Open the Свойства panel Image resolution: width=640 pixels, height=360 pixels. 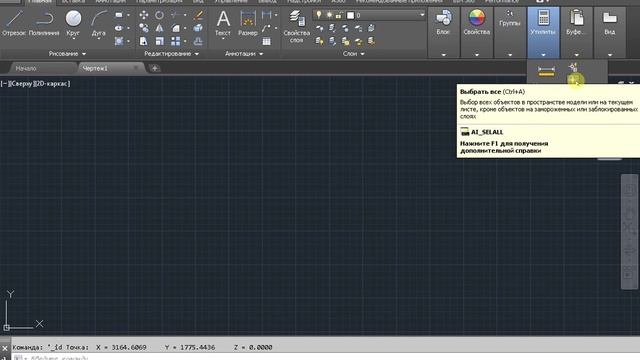pyautogui.click(x=476, y=32)
